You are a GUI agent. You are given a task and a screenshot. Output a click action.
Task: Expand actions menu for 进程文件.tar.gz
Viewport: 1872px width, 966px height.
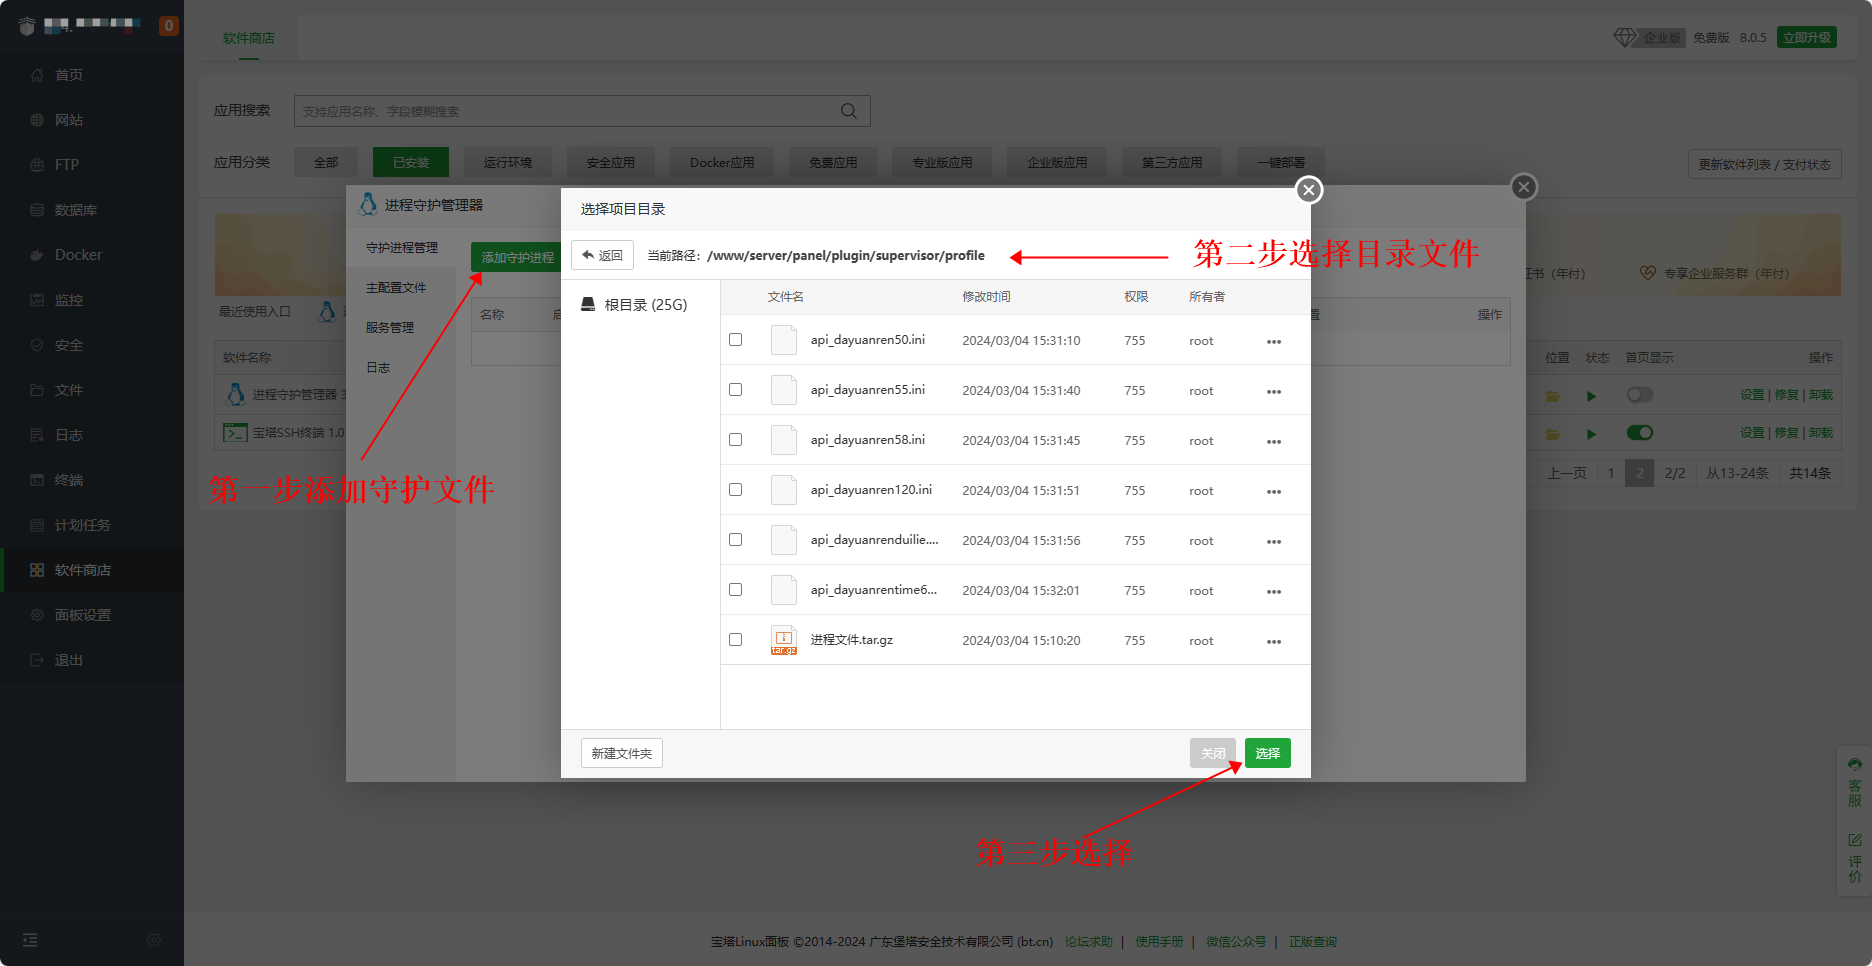(1273, 641)
